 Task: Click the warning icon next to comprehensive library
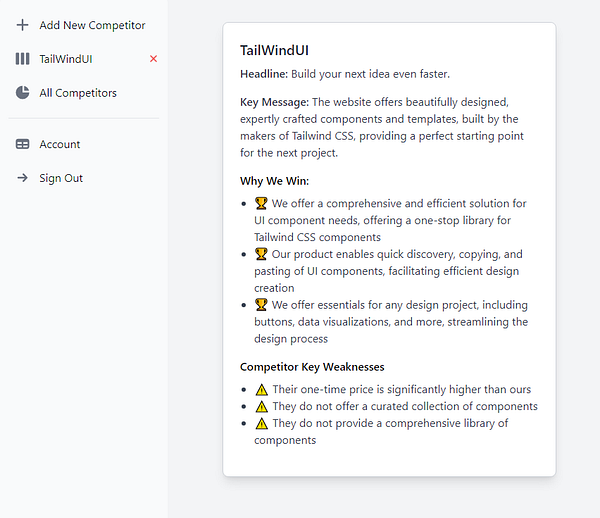(262, 424)
